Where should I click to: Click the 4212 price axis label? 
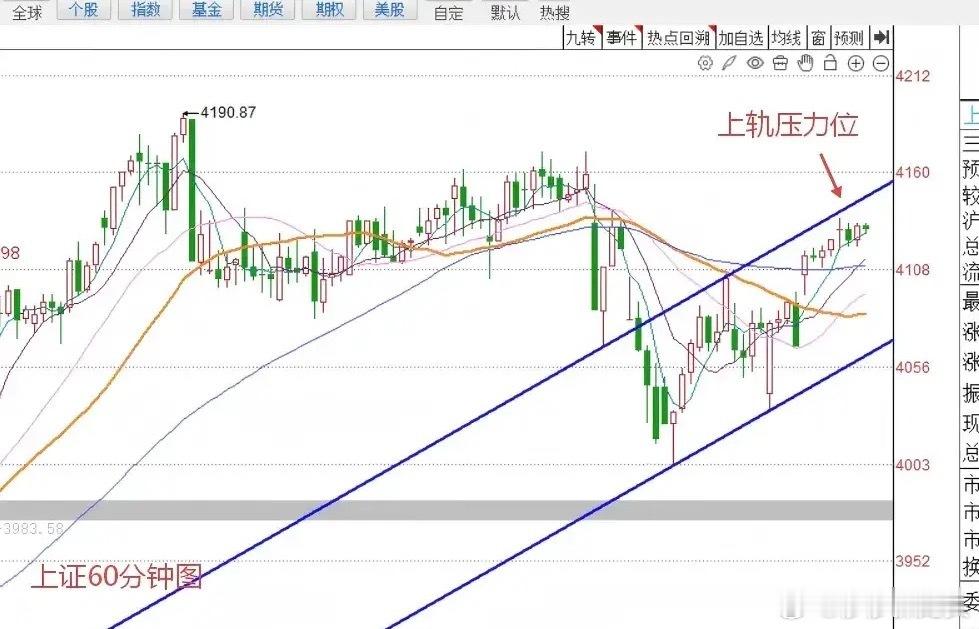pyautogui.click(x=912, y=76)
